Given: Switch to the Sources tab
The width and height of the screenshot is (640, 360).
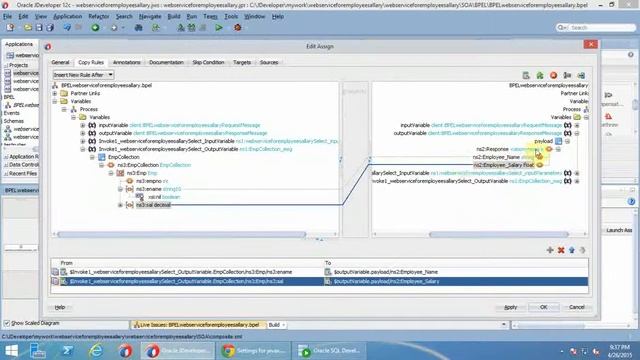Looking at the screenshot, I should click(269, 62).
